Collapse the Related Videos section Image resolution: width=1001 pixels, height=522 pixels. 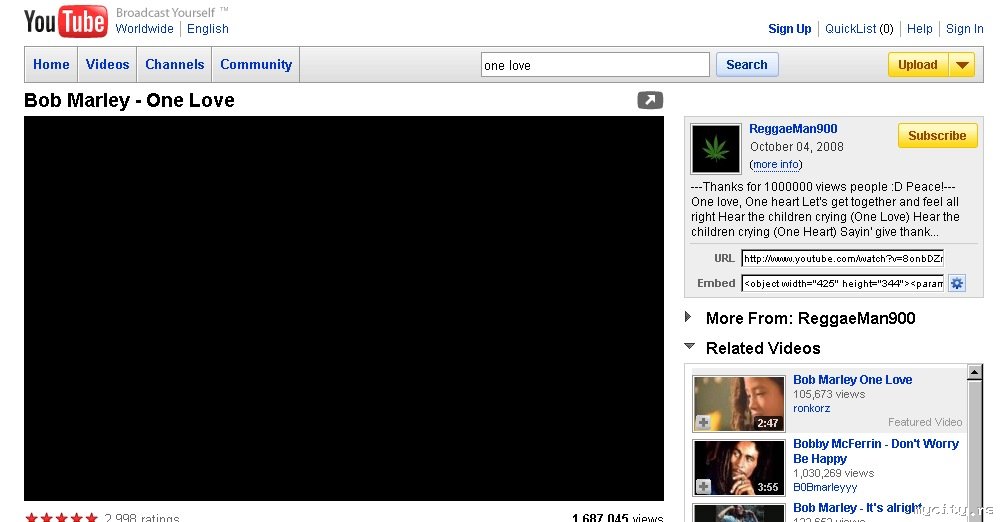(689, 347)
